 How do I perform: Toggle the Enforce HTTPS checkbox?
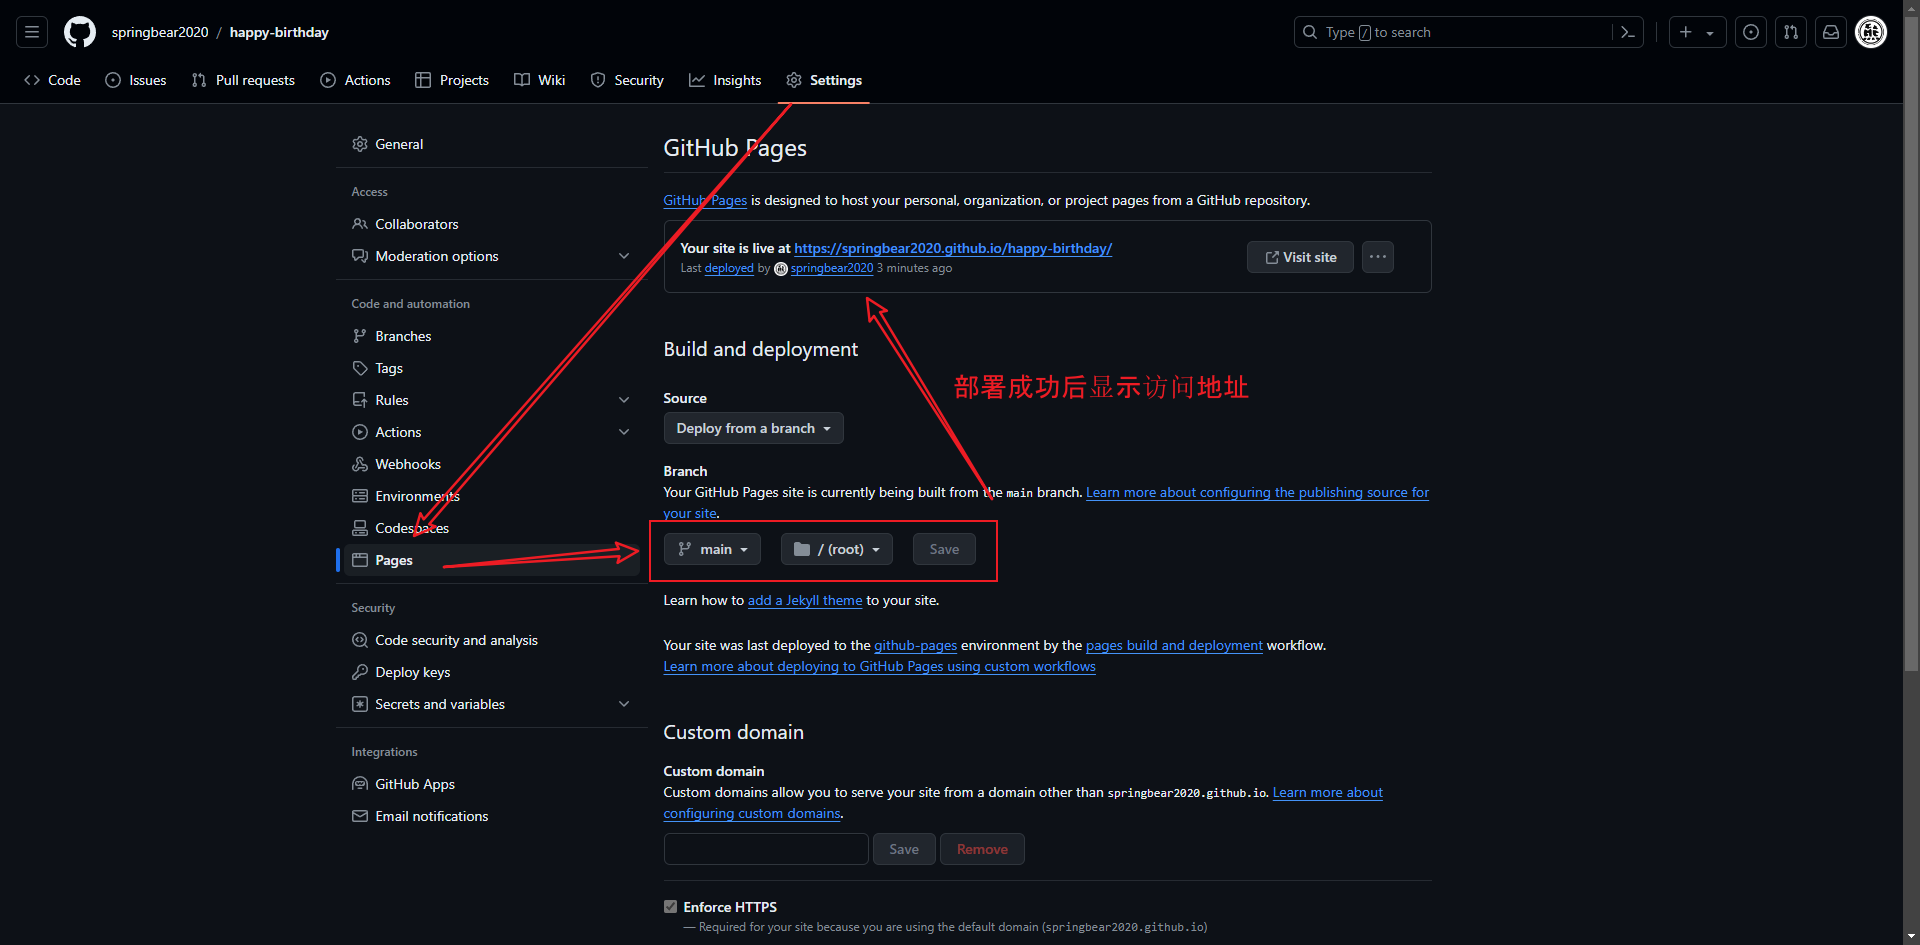(670, 907)
